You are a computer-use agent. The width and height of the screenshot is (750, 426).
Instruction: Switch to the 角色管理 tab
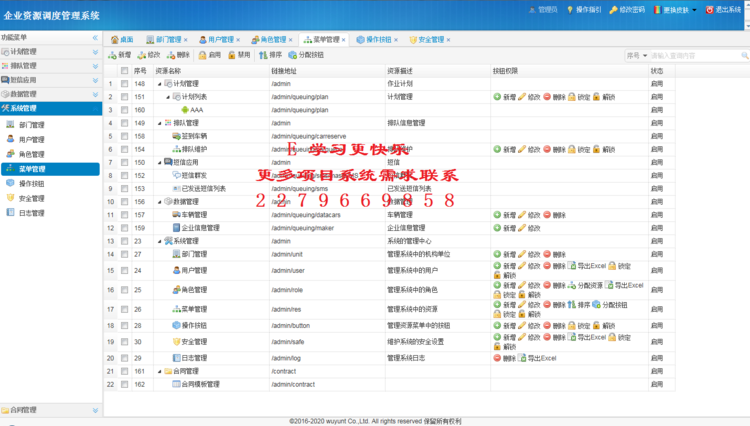tap(271, 40)
